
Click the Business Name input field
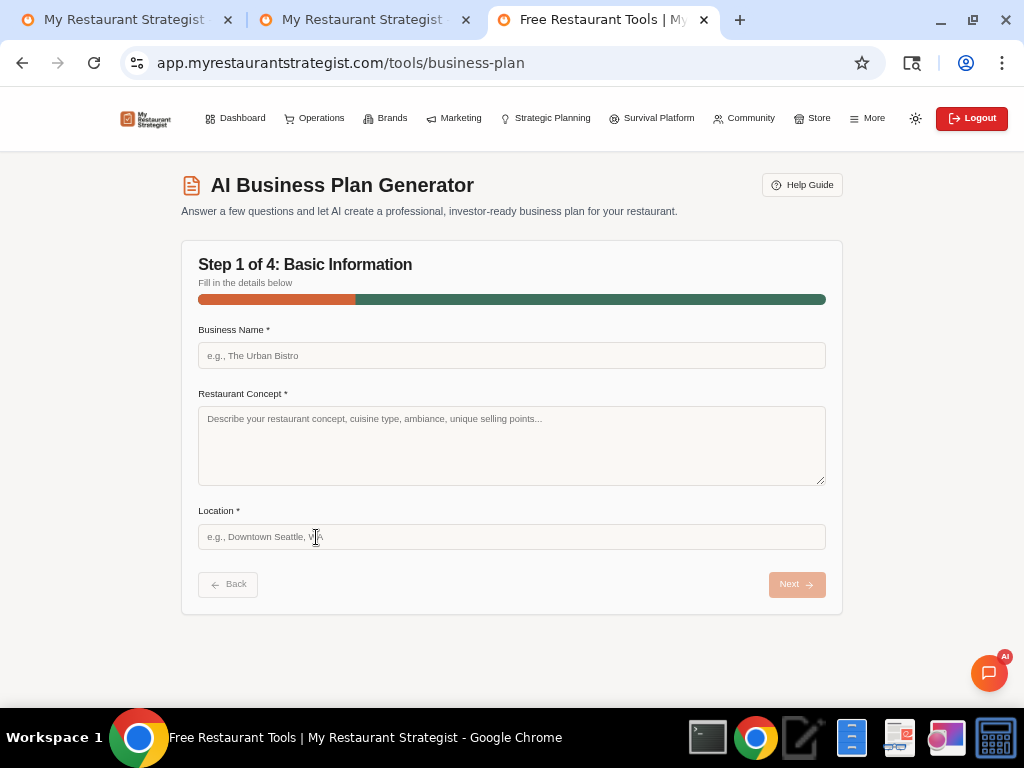[x=512, y=355]
